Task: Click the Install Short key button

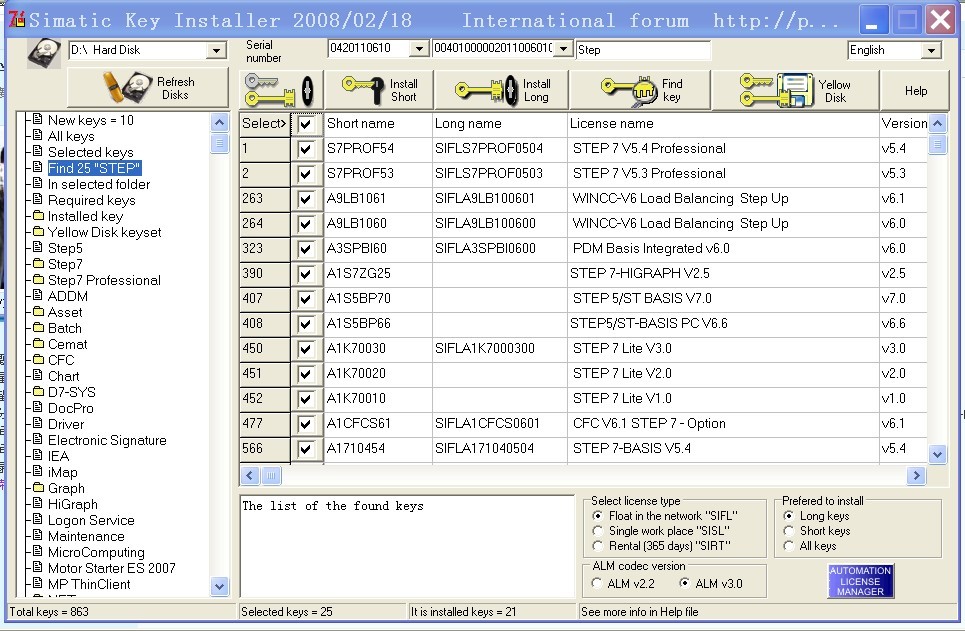Action: [380, 90]
